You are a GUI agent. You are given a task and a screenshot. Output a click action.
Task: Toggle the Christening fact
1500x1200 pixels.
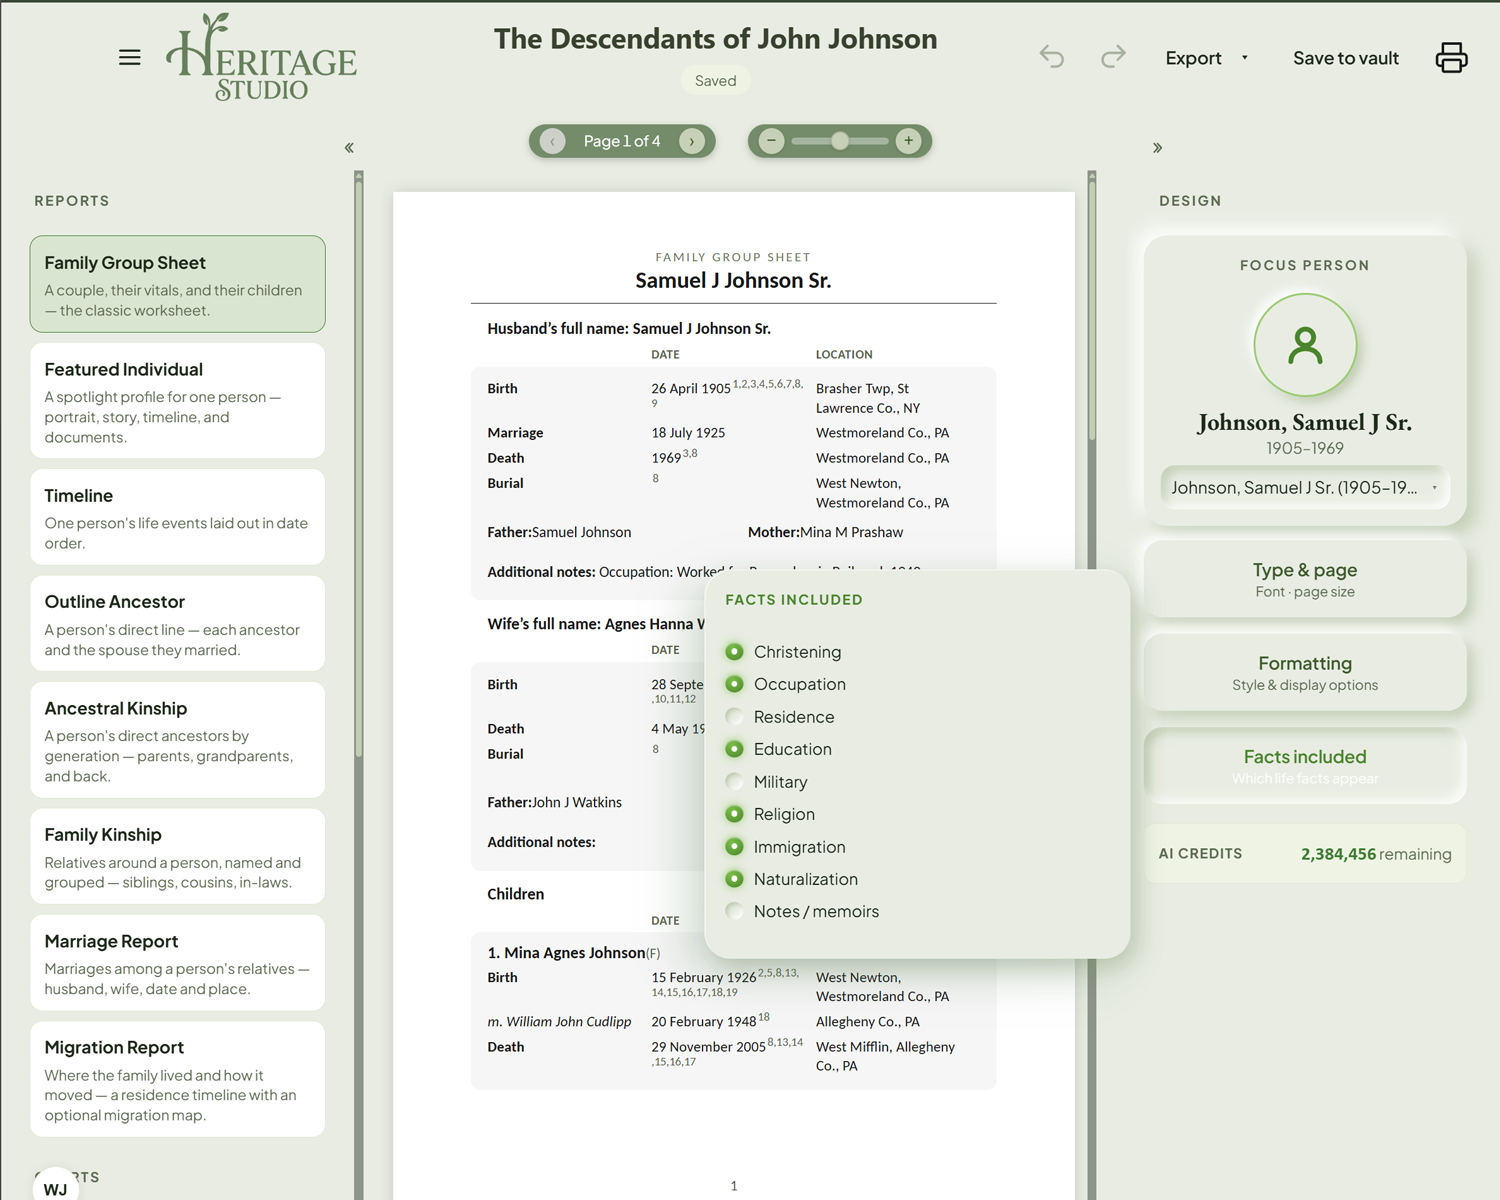[x=734, y=652]
